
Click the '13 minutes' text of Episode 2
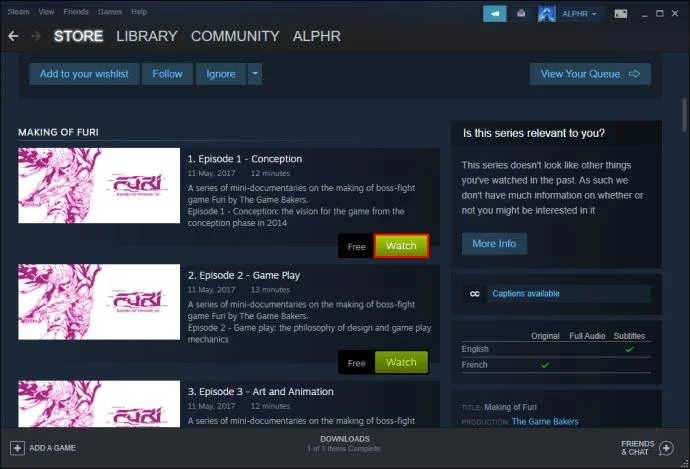click(x=270, y=290)
